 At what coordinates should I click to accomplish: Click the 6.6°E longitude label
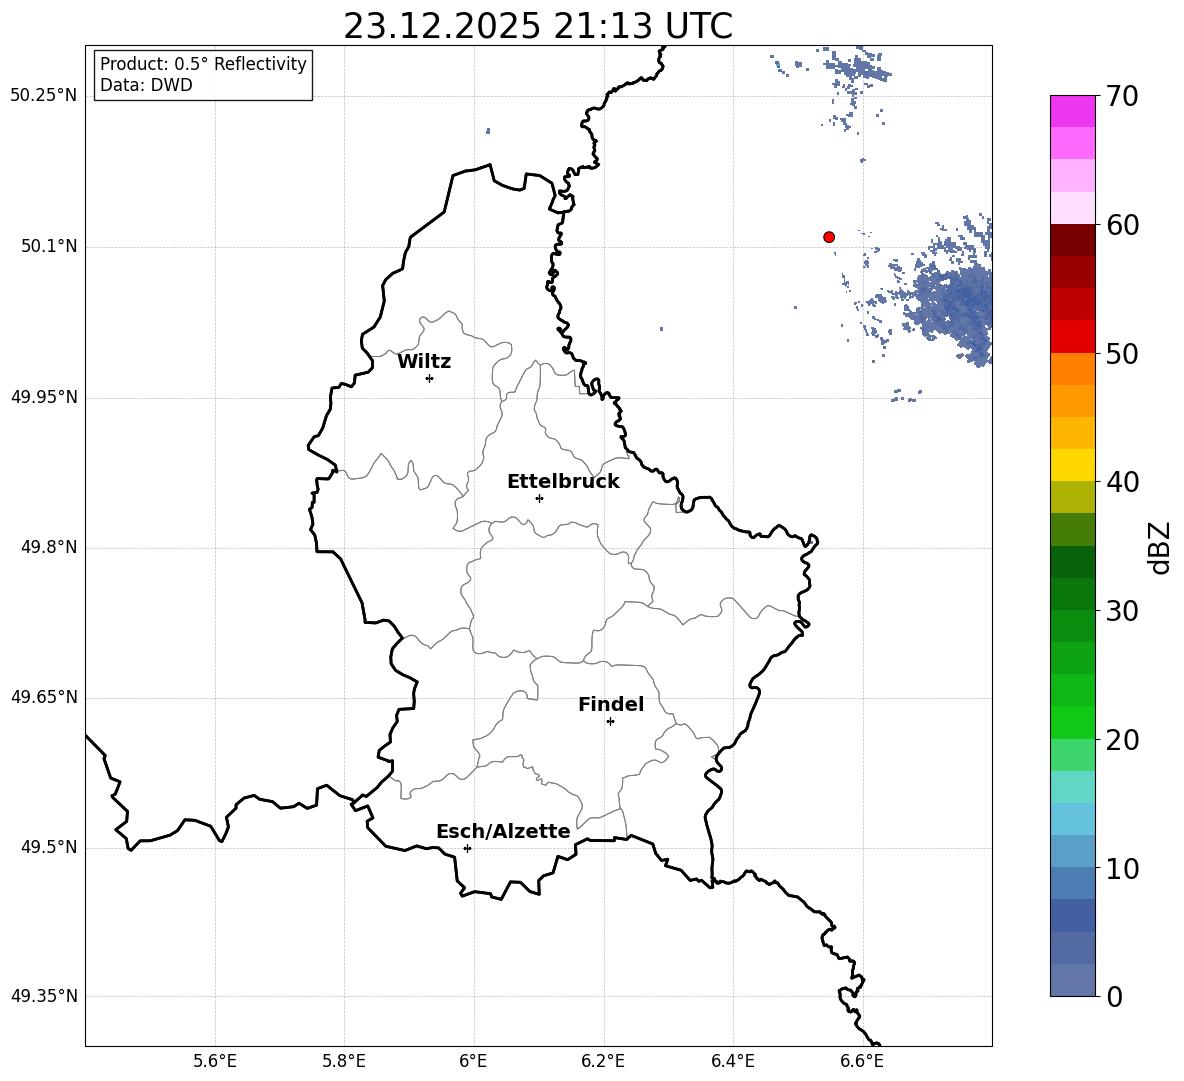click(x=862, y=1061)
